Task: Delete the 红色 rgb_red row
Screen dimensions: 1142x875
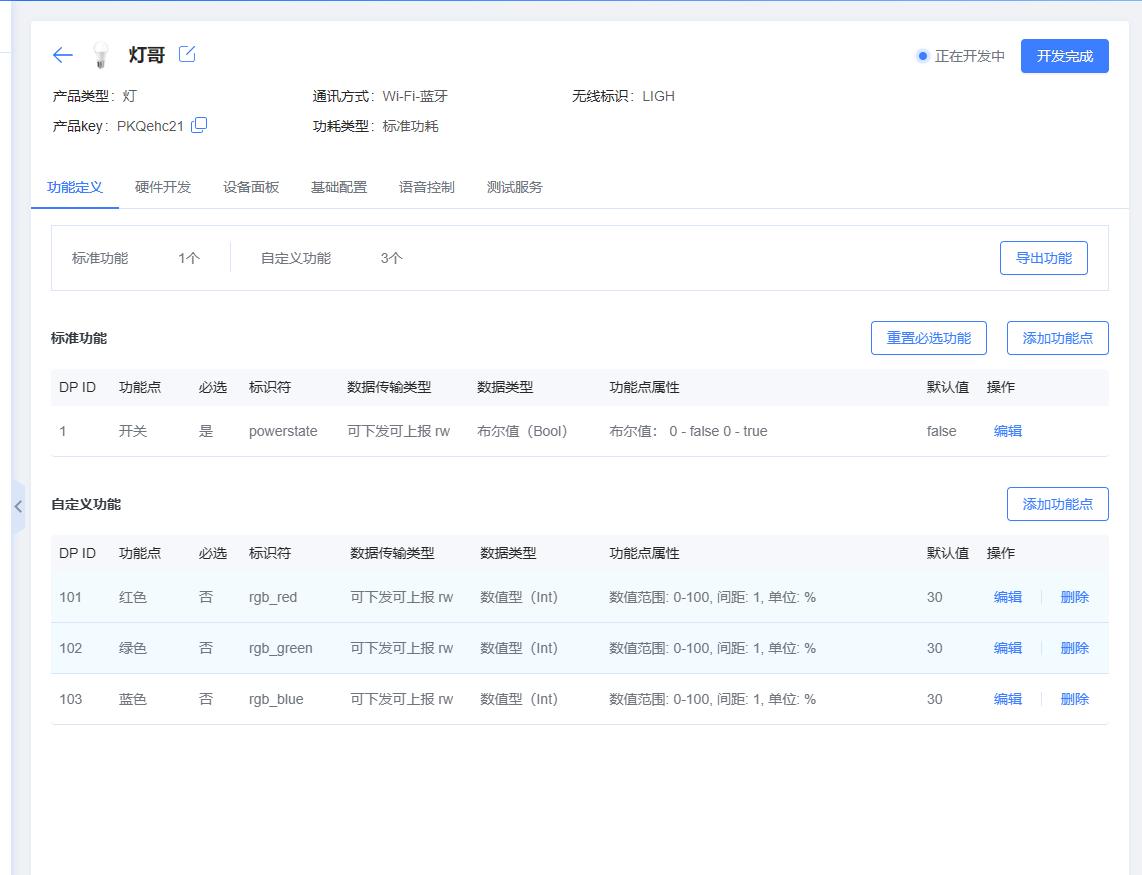Action: 1075,597
